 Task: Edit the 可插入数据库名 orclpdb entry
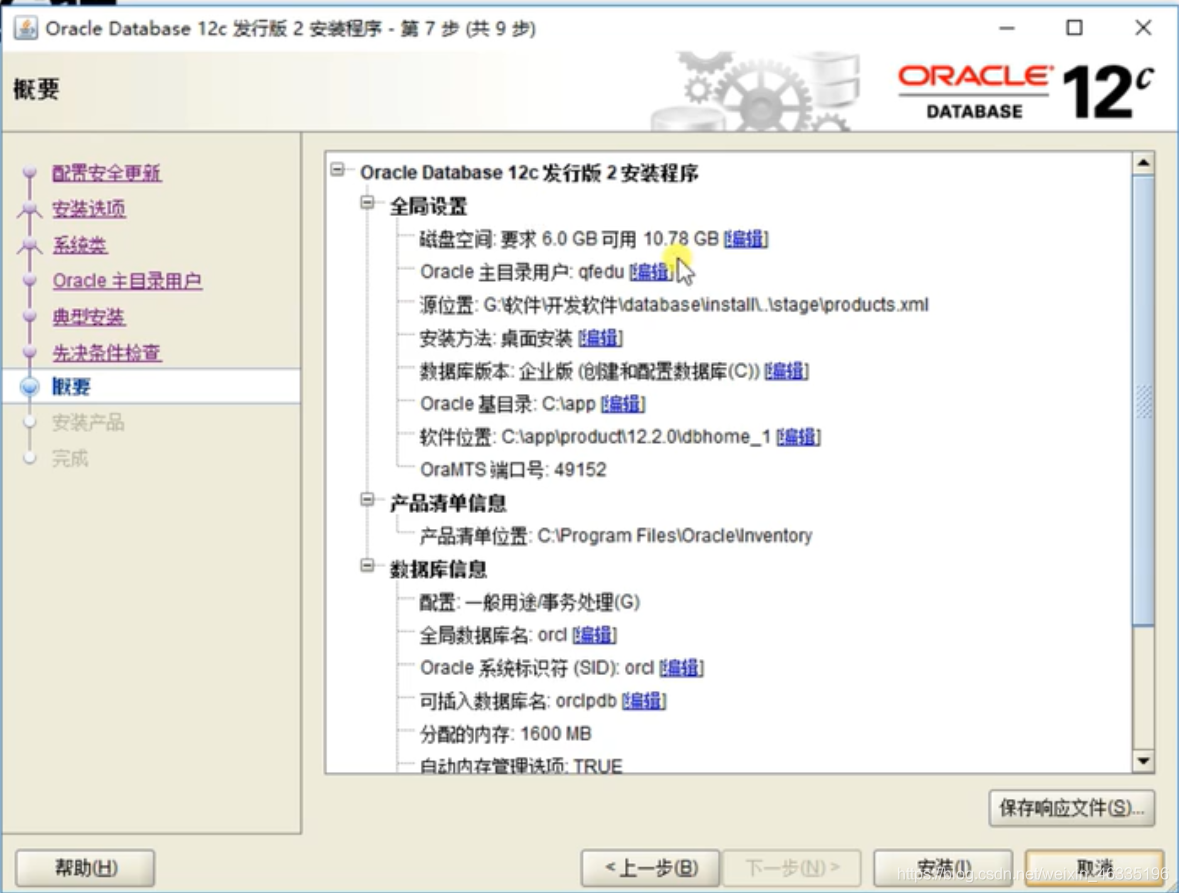(x=644, y=701)
